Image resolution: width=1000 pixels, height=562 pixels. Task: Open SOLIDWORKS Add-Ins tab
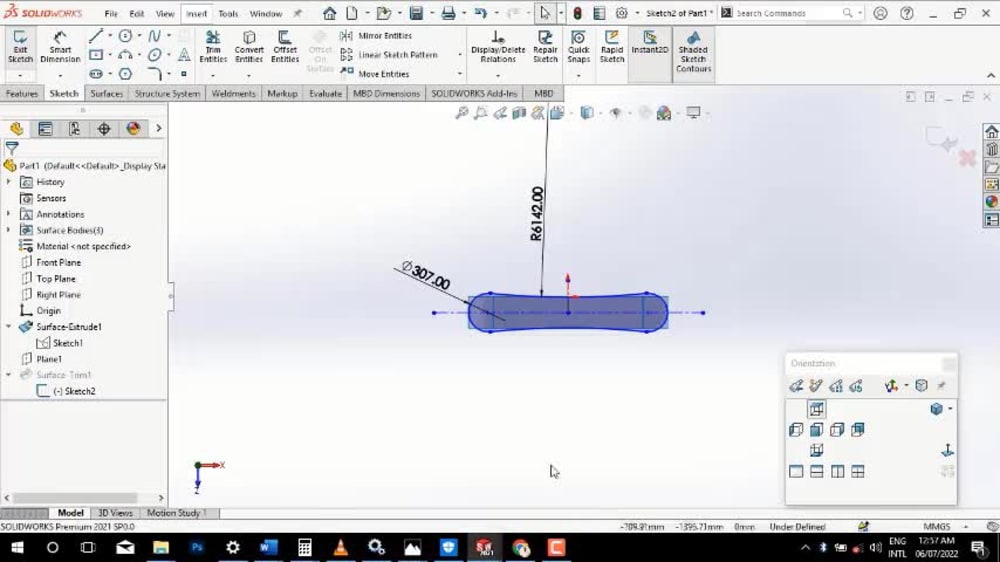tap(474, 94)
